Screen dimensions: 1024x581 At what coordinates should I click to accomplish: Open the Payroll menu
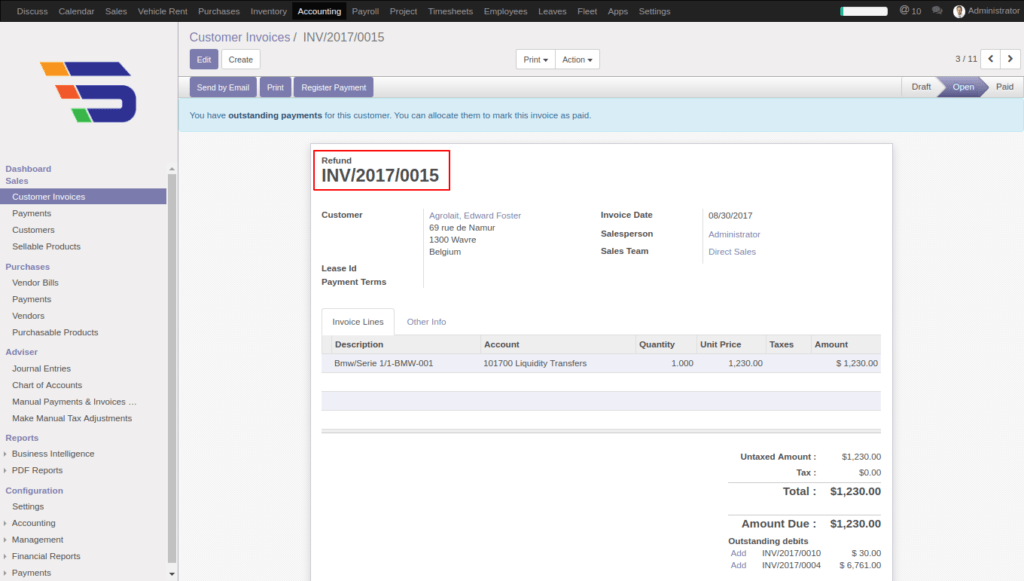coord(365,11)
